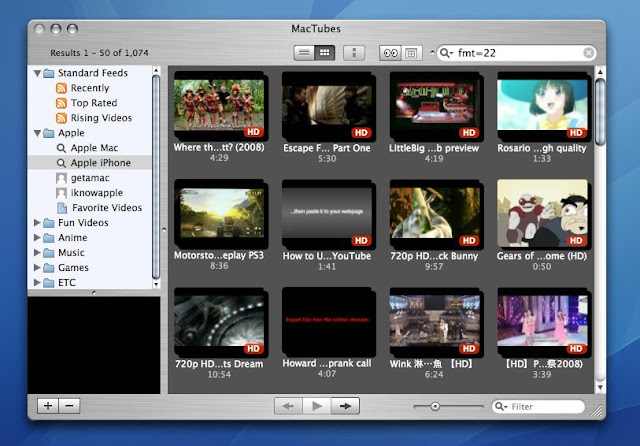This screenshot has height=446, width=640.
Task: Open the search options magnifier dropdown
Action: coord(446,53)
